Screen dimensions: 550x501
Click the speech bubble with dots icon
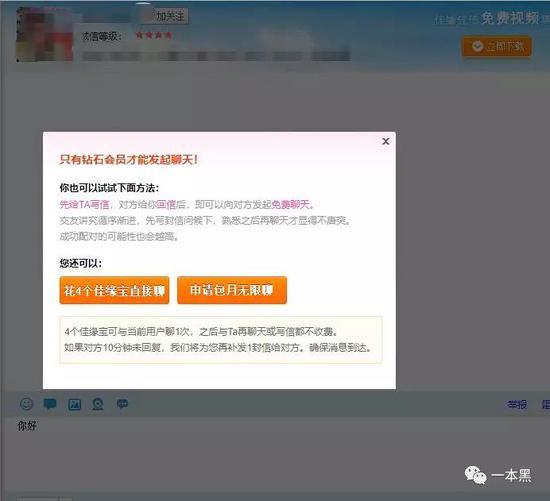[122, 404]
